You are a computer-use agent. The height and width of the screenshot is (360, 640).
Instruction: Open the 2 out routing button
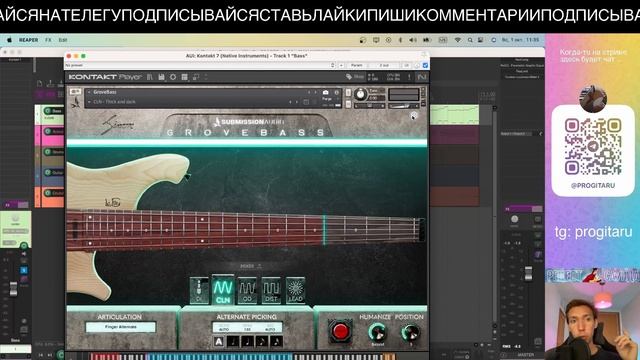click(384, 65)
